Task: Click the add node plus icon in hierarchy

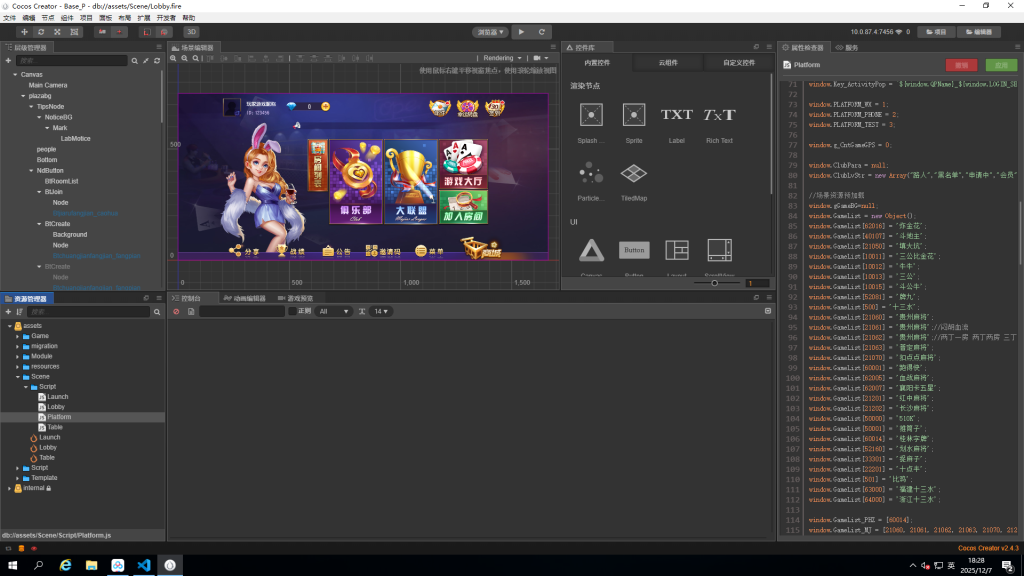Action: point(8,61)
